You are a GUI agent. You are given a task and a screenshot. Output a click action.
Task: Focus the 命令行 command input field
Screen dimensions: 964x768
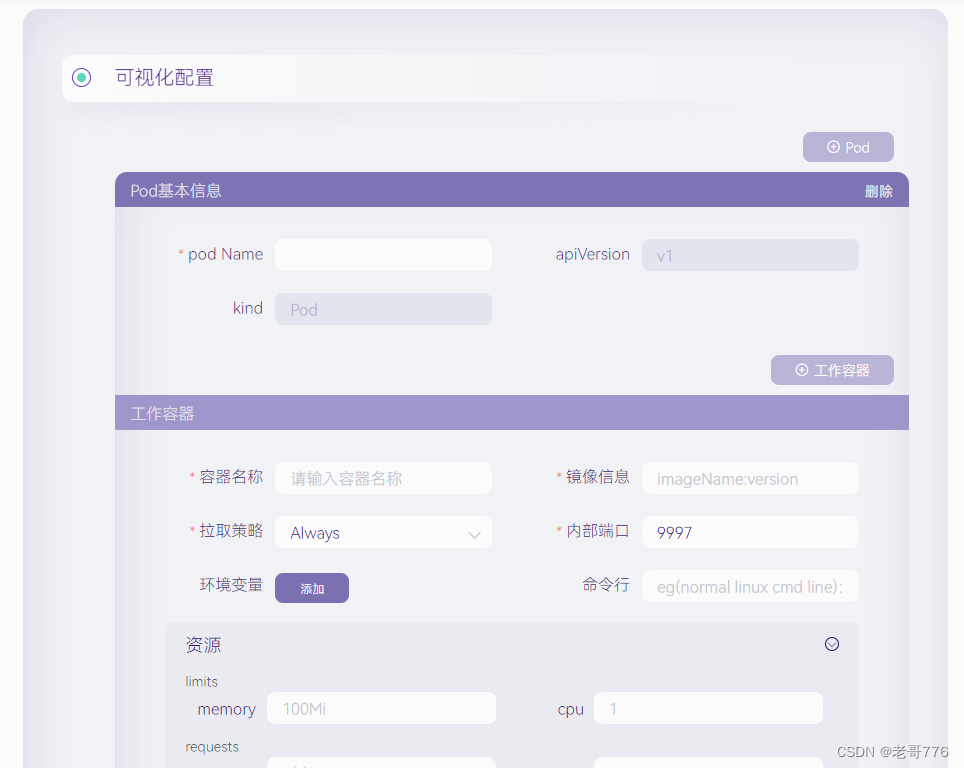[x=750, y=586]
